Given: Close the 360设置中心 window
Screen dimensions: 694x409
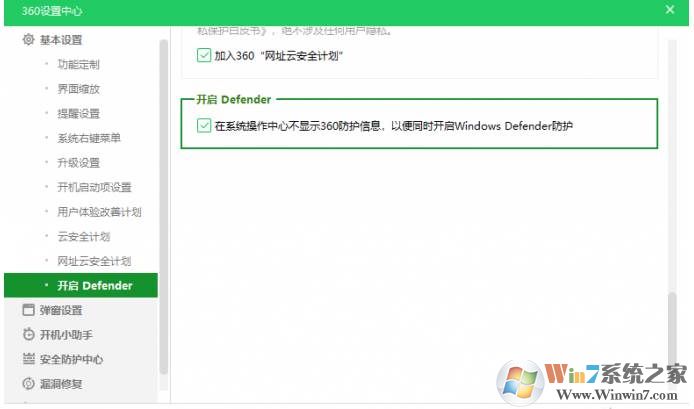Looking at the screenshot, I should [x=669, y=10].
